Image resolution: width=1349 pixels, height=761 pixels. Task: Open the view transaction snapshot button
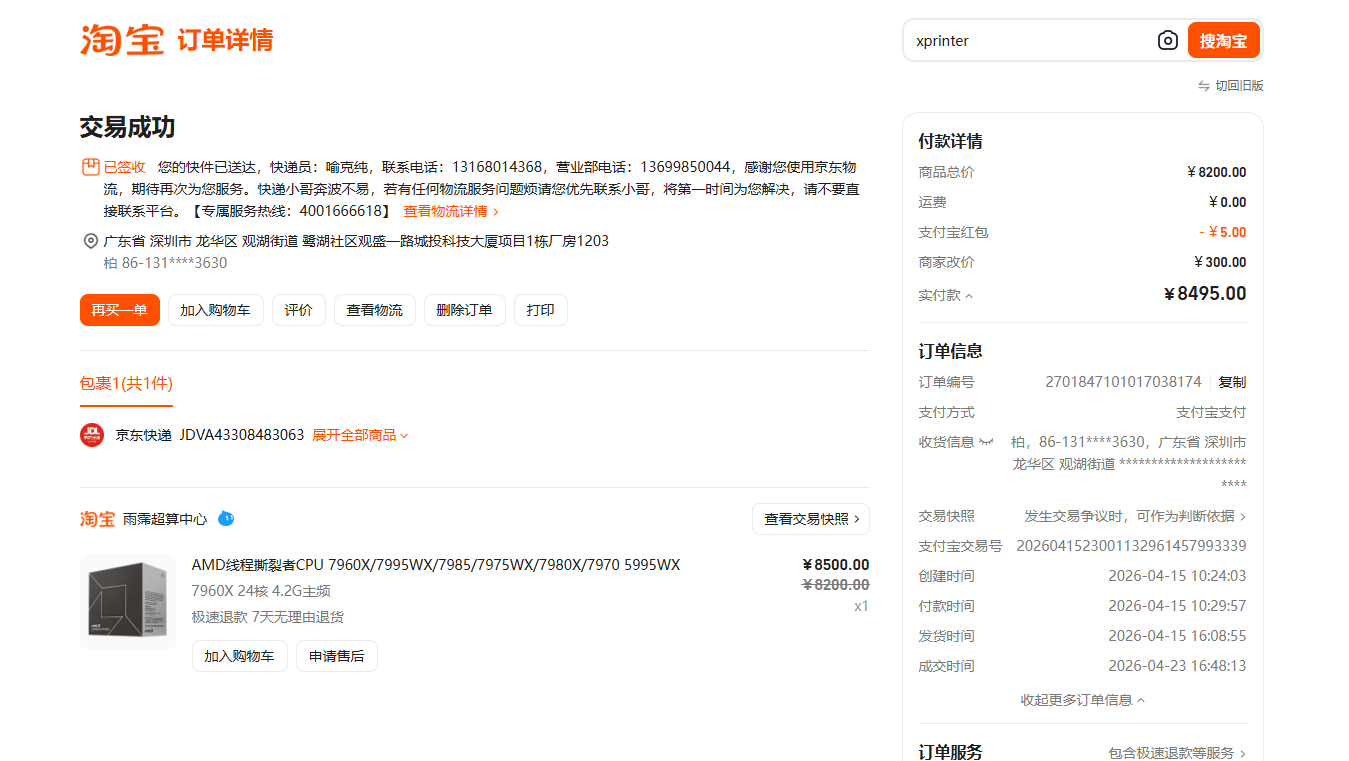811,519
